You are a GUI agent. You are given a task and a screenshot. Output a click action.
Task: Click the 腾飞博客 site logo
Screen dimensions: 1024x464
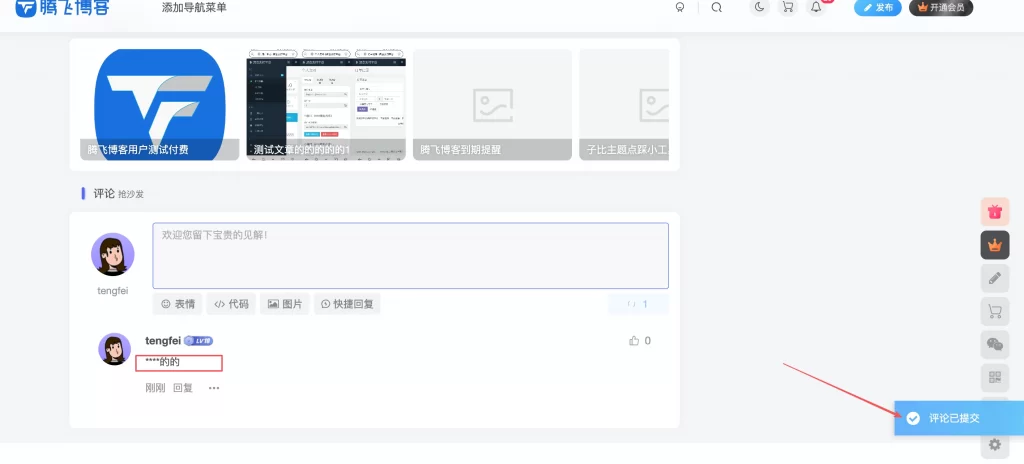62,8
